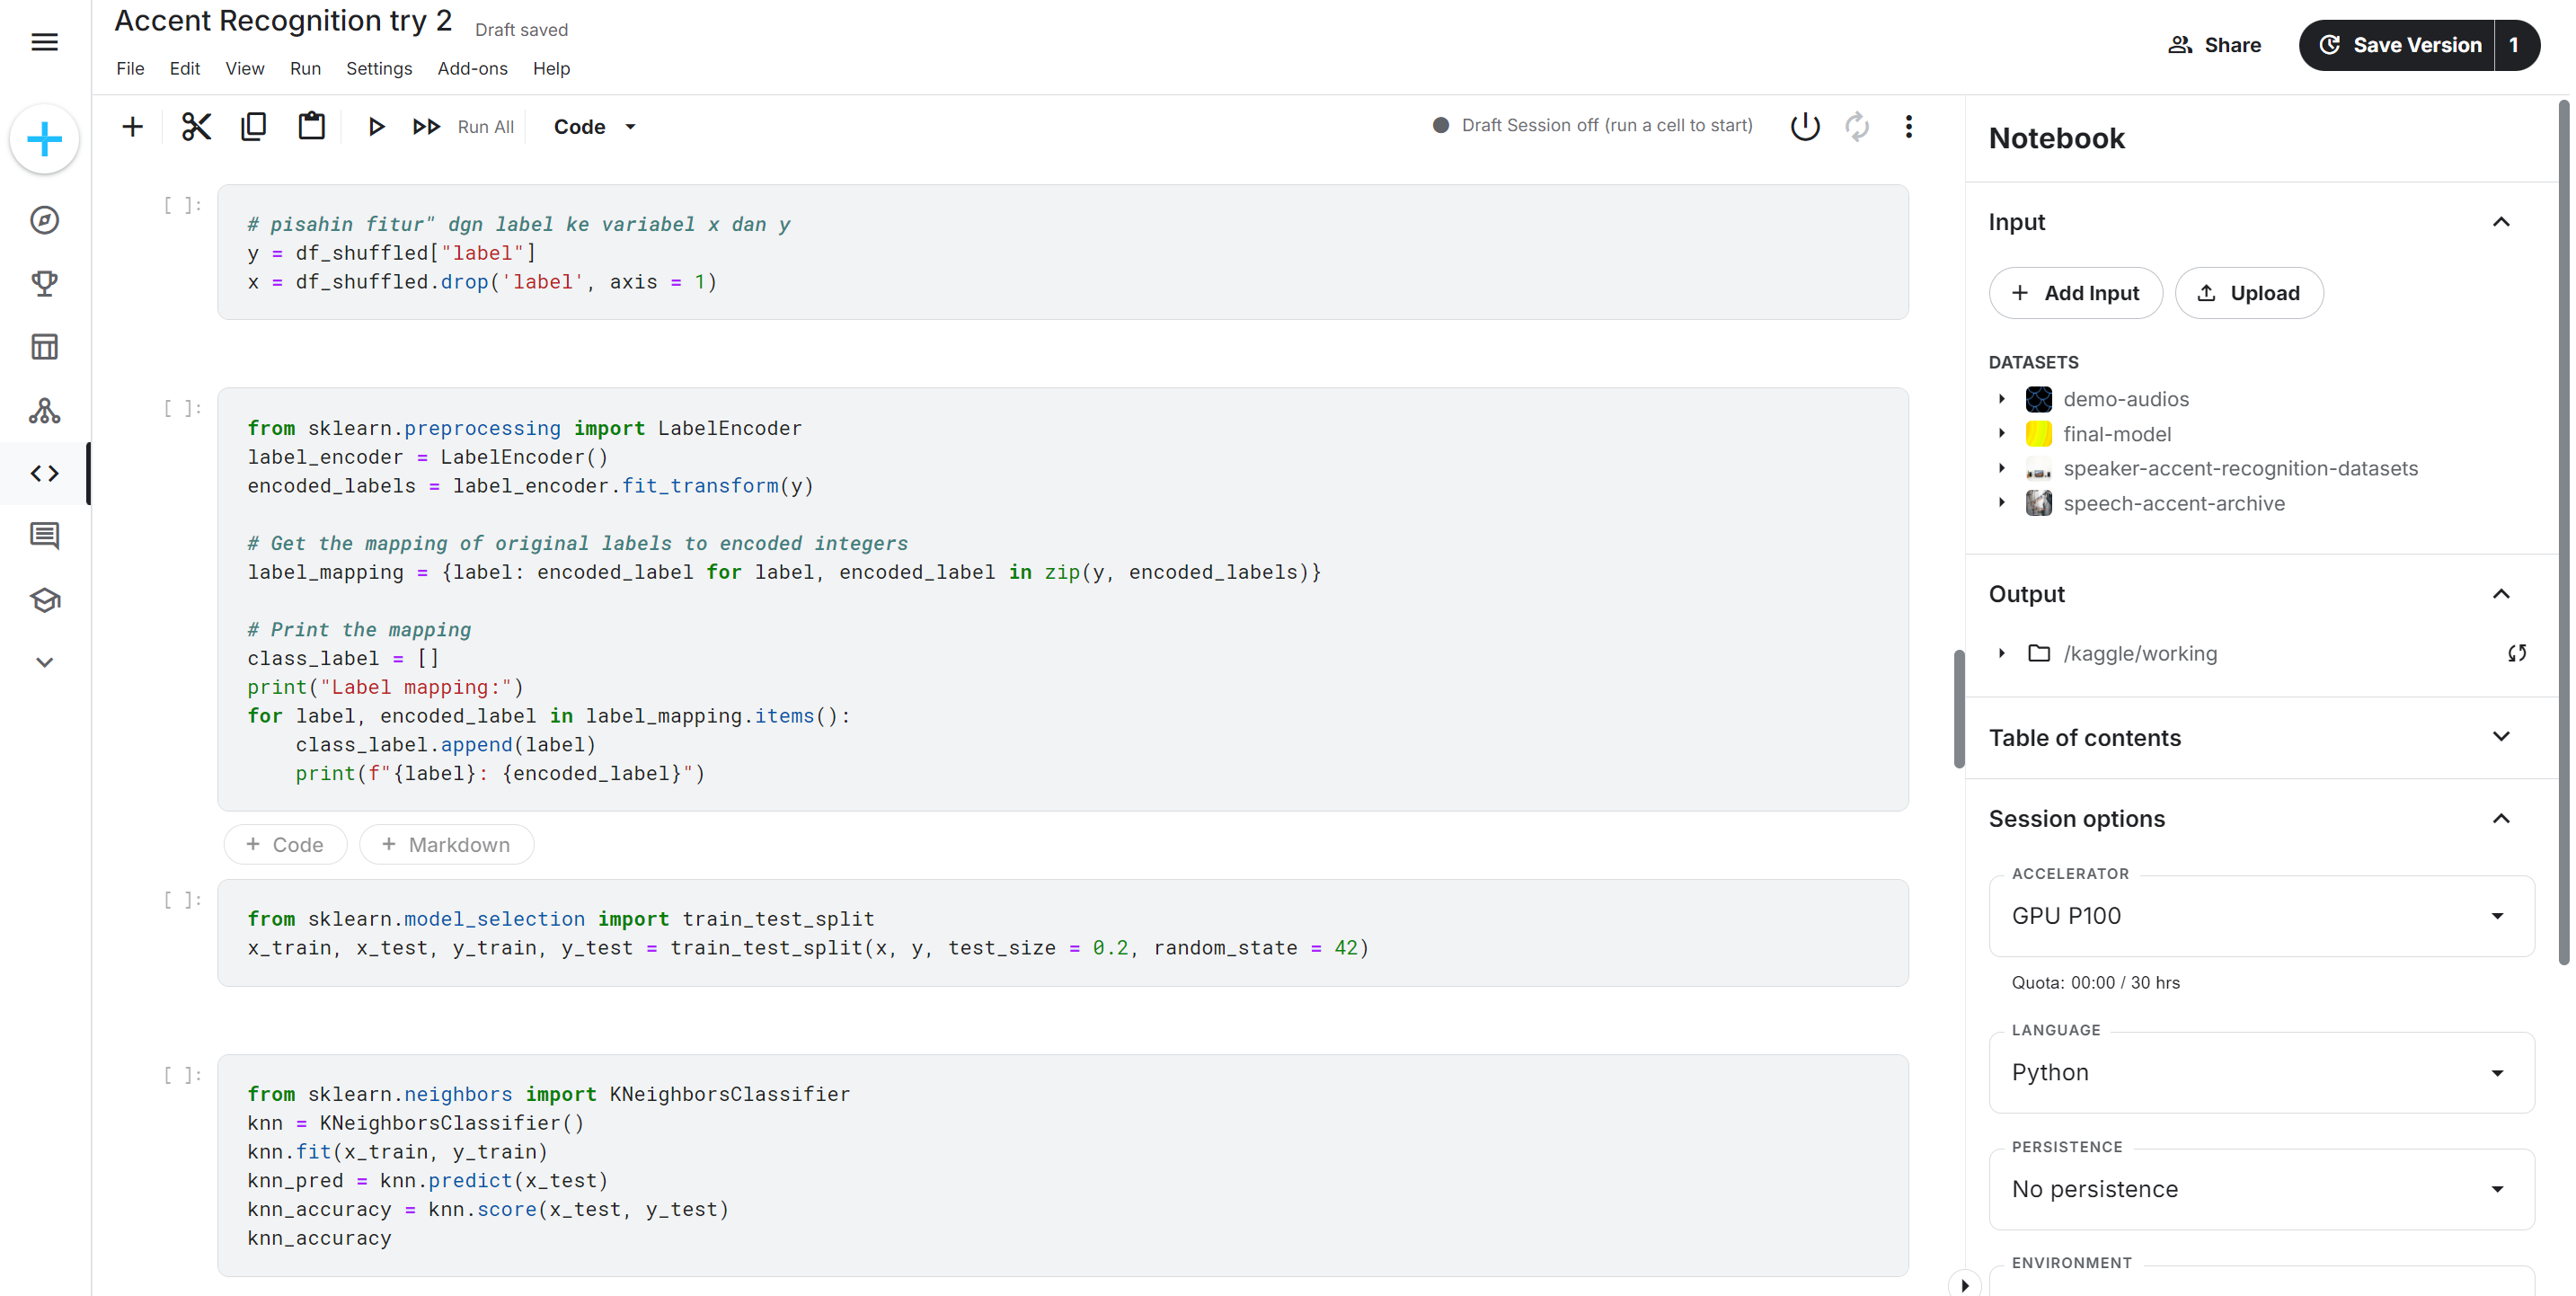Click the Run All label
This screenshot has height=1296, width=2576.
point(486,127)
